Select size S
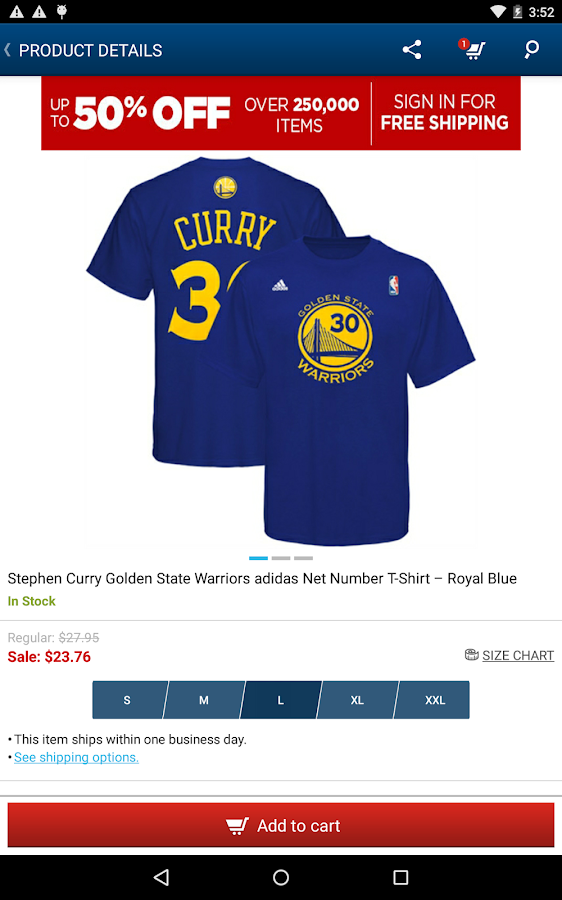The width and height of the screenshot is (562, 900). tap(129, 700)
